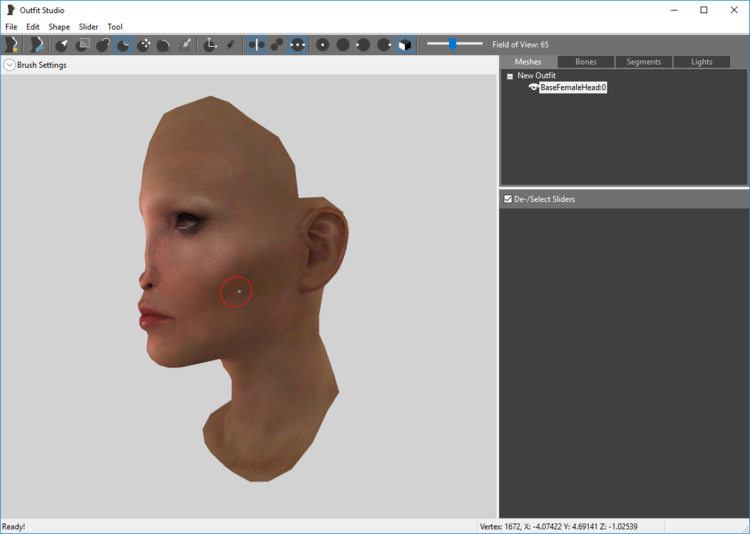Click the Load Outfit icon in toolbar
Screen dimensions: 750x534
pyautogui.click(x=36, y=45)
